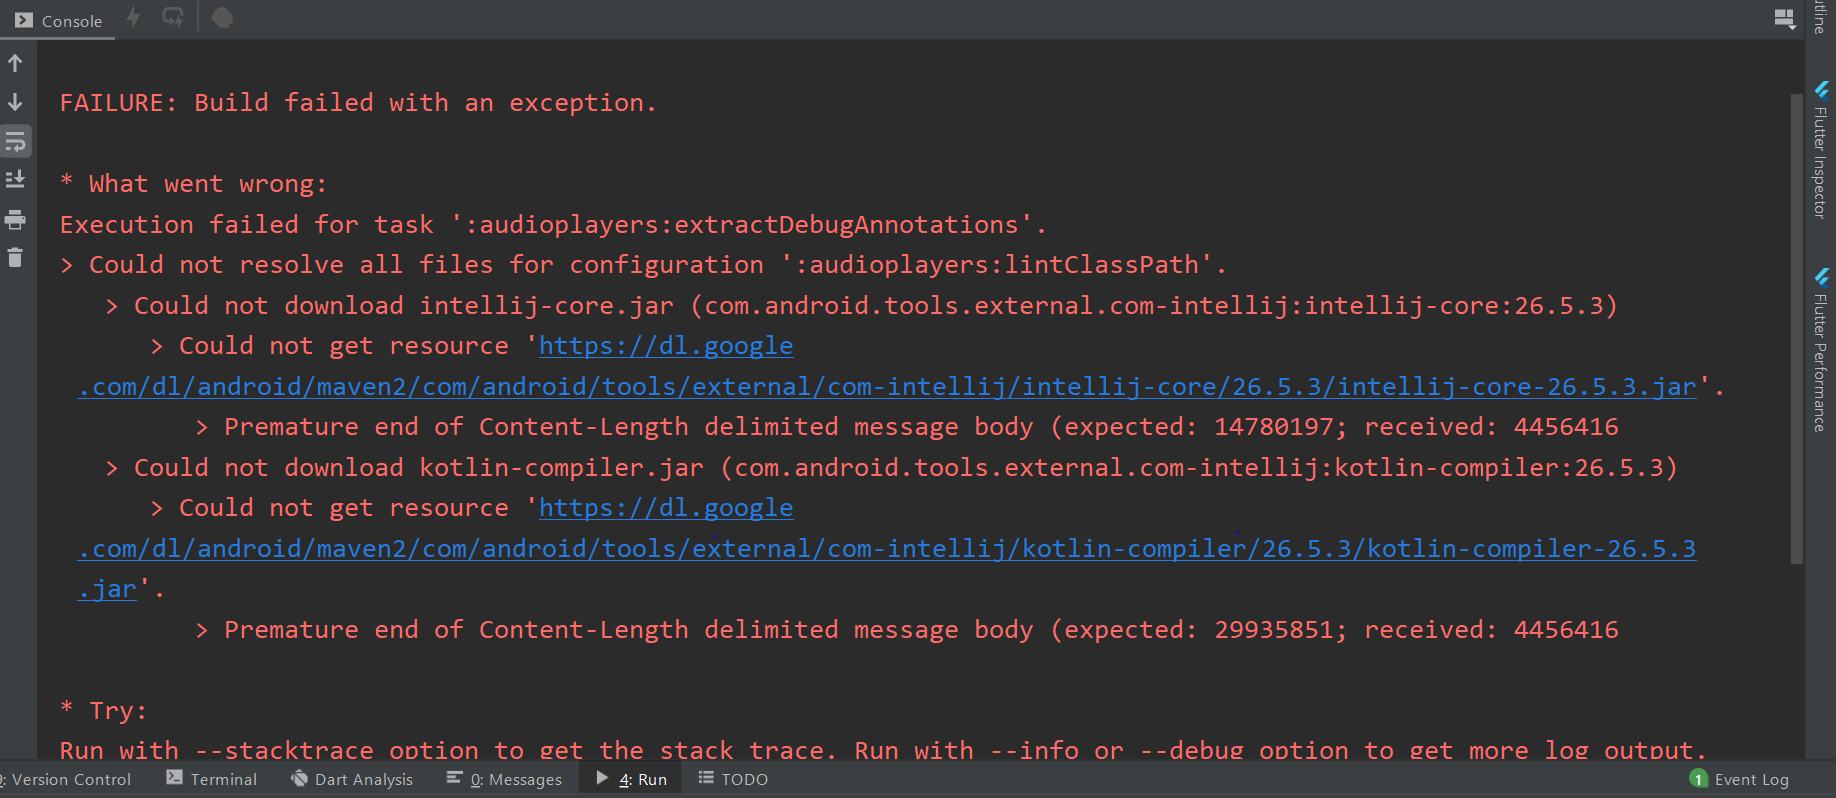Expand the Could not resolve error node
The height and width of the screenshot is (798, 1836).
[67, 264]
